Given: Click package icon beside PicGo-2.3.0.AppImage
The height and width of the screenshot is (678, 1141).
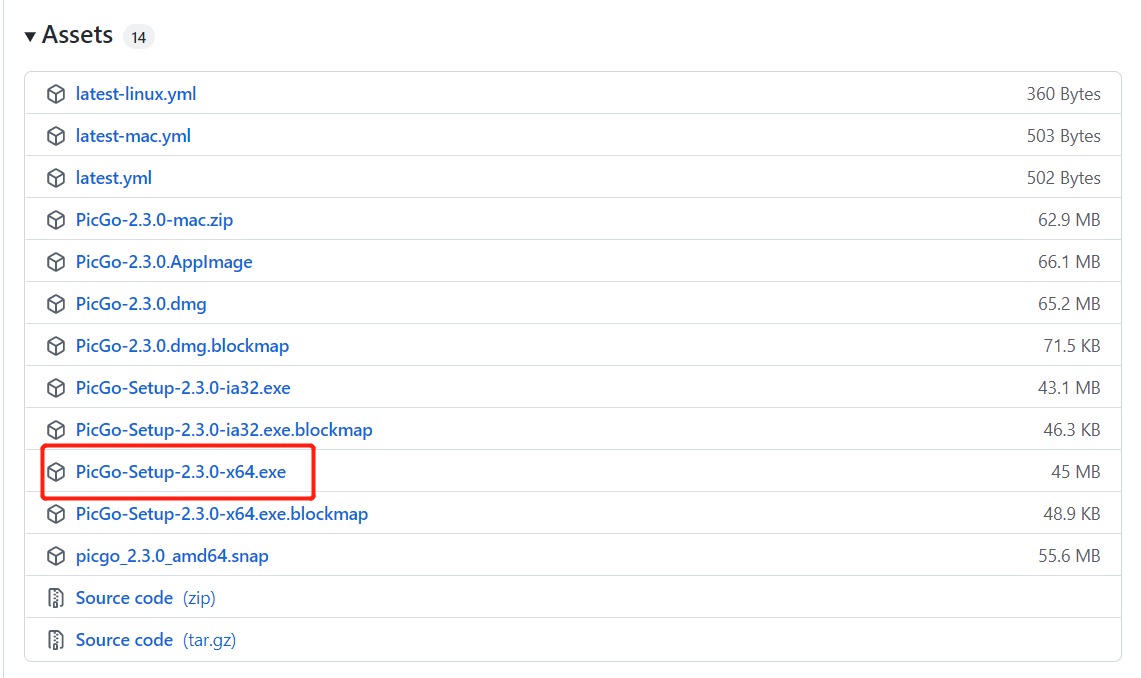Looking at the screenshot, I should pyautogui.click(x=56, y=262).
